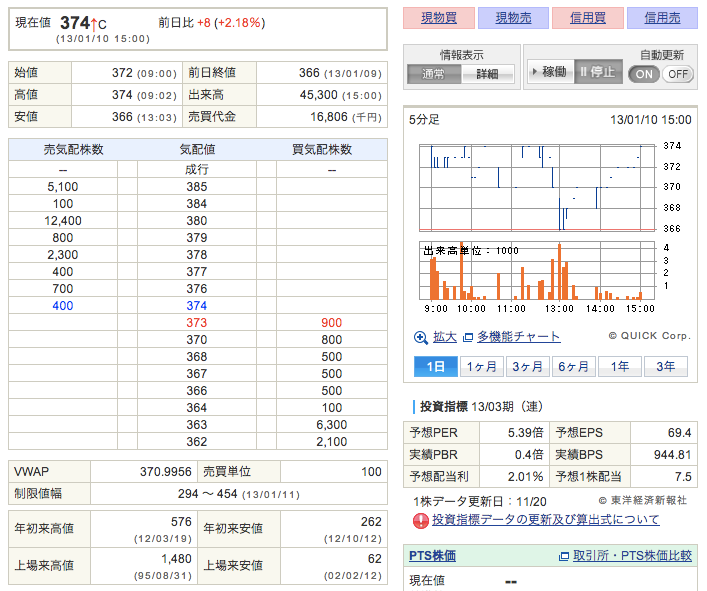Image resolution: width=707 pixels, height=591 pixels.
Task: Open the 取引所・PTS株価比較 comparison link
Action: [632, 556]
